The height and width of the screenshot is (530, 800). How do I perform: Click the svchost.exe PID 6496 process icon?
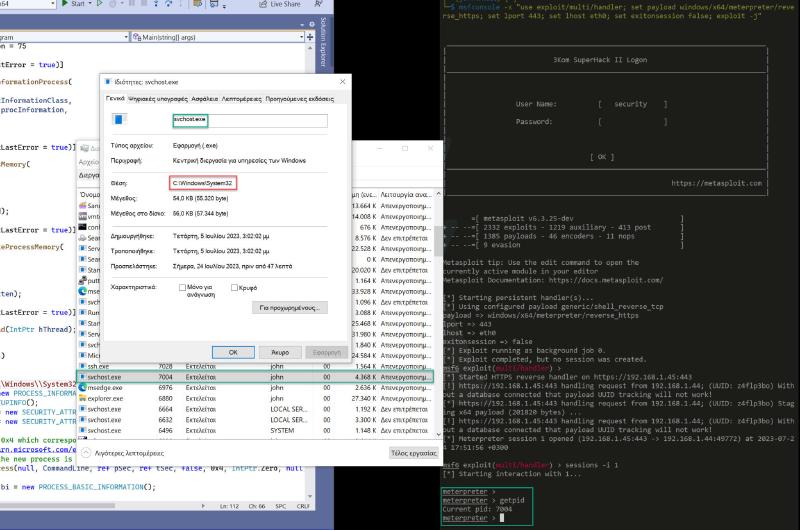83,431
